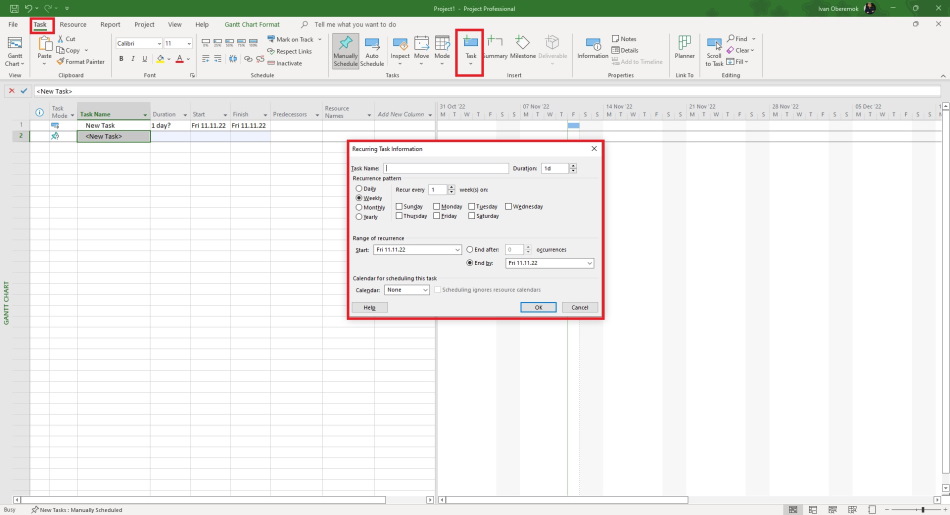The width and height of the screenshot is (950, 515).
Task: Open the Start date dropdown
Action: pos(457,250)
